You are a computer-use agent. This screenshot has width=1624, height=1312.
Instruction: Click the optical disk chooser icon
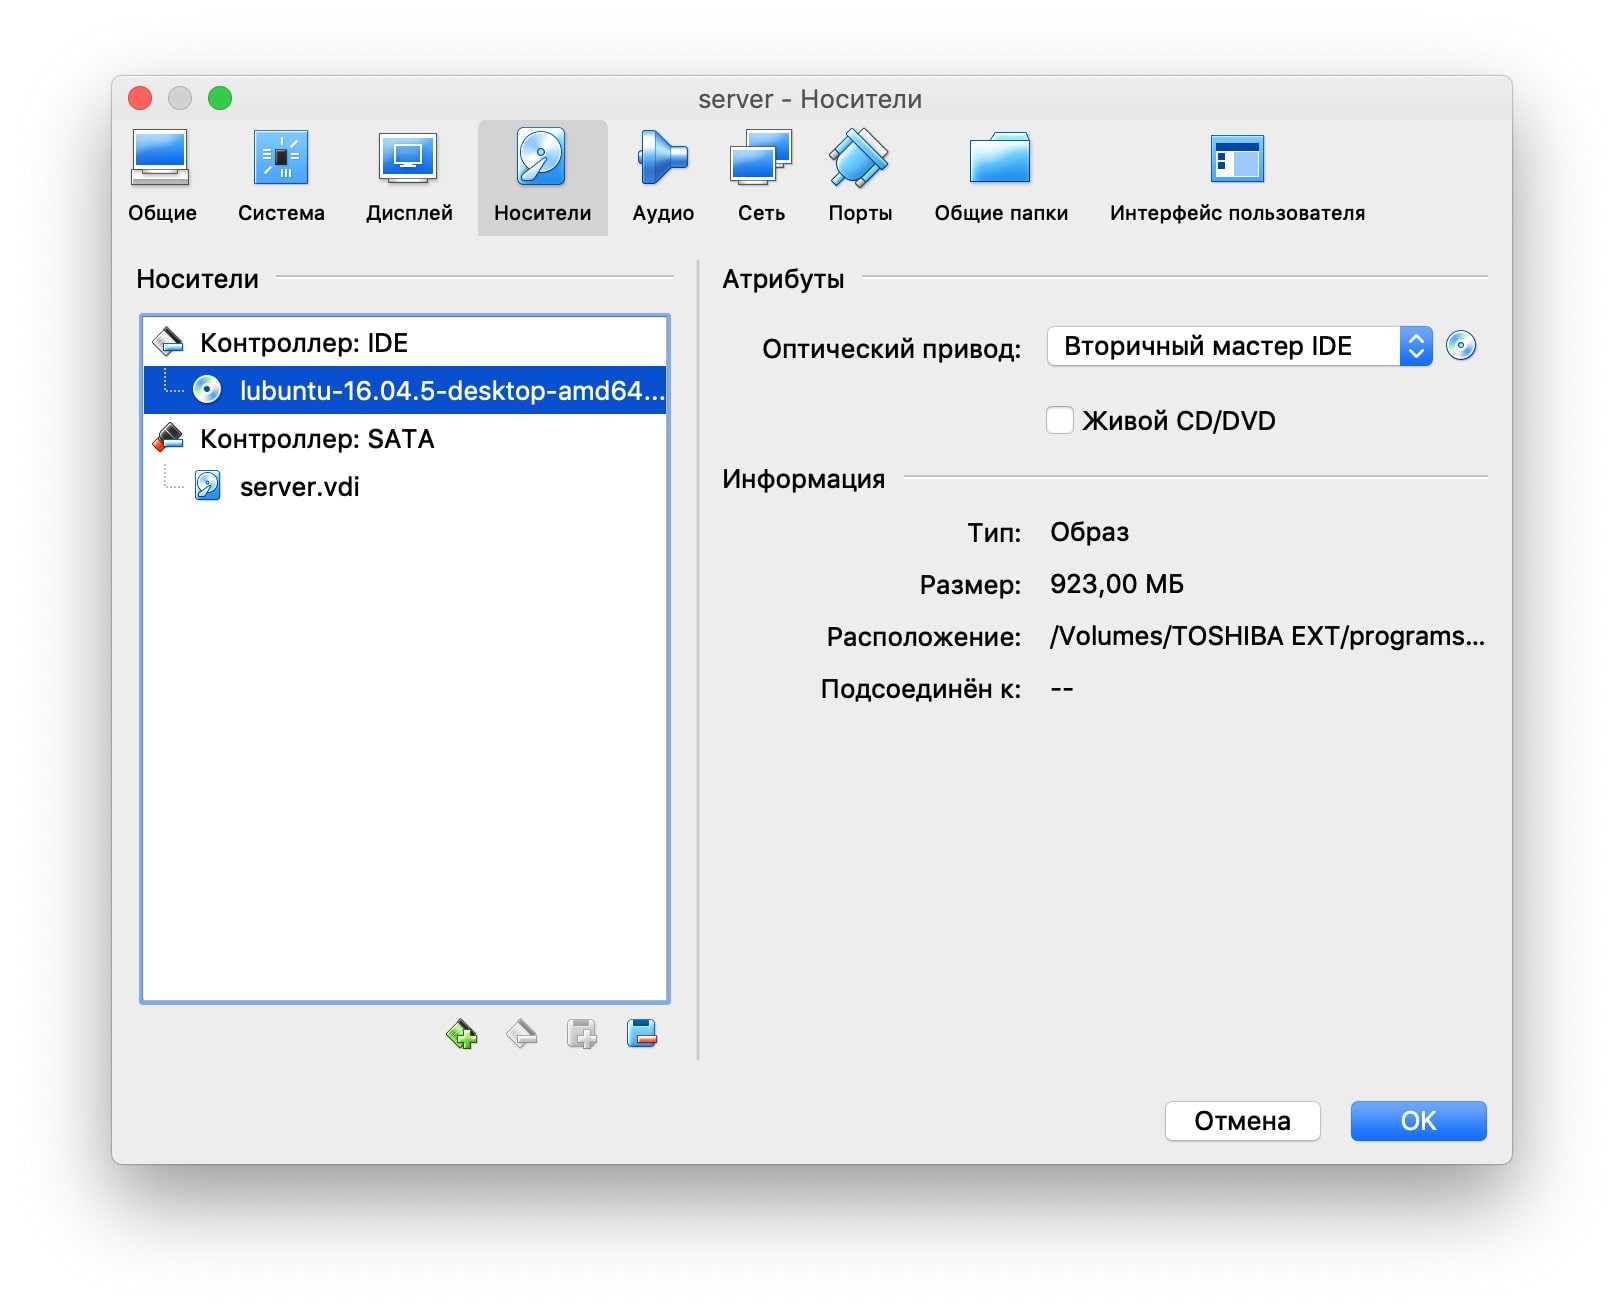coord(1461,346)
